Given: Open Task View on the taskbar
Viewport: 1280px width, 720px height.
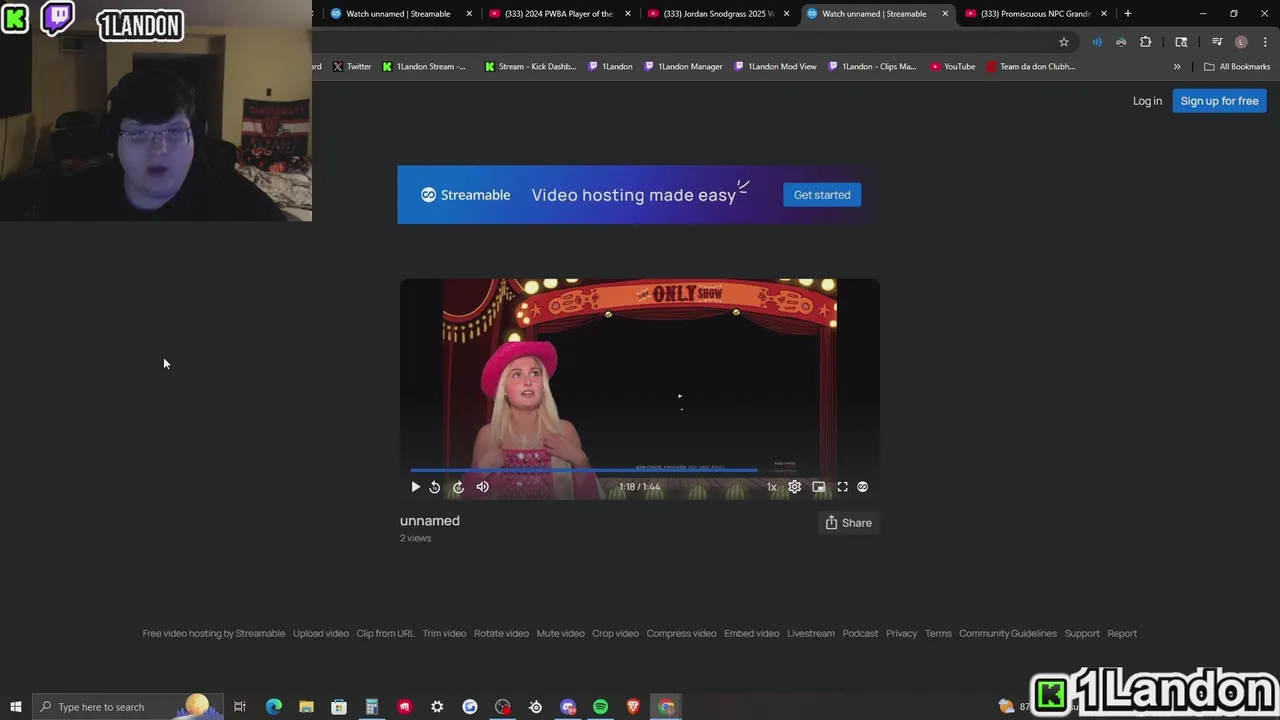Looking at the screenshot, I should pos(240,707).
